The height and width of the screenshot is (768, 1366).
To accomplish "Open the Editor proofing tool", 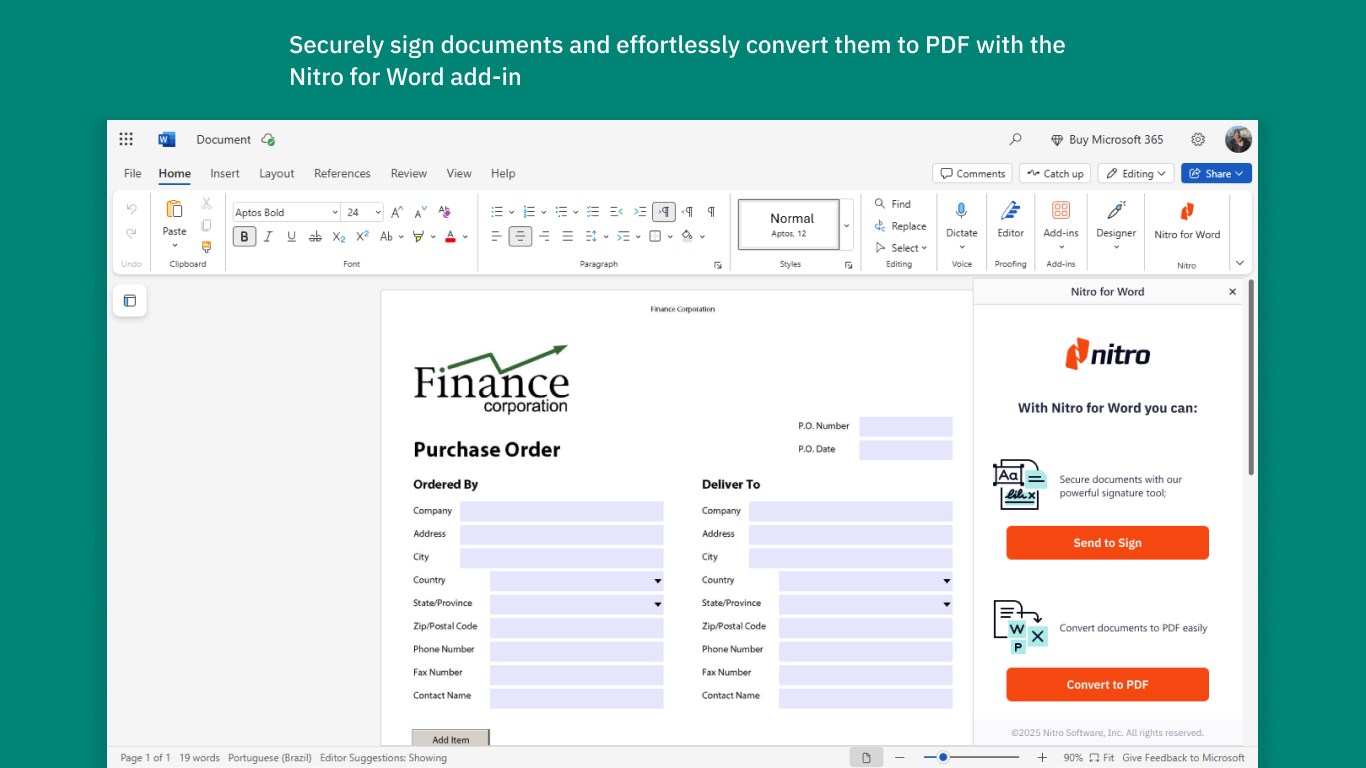I will tap(1010, 221).
